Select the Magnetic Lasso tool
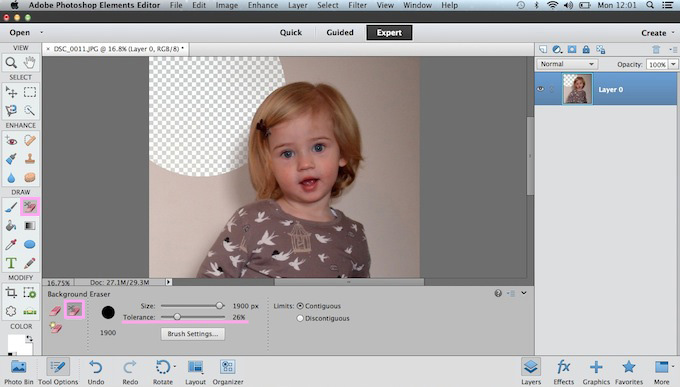 (x=11, y=111)
